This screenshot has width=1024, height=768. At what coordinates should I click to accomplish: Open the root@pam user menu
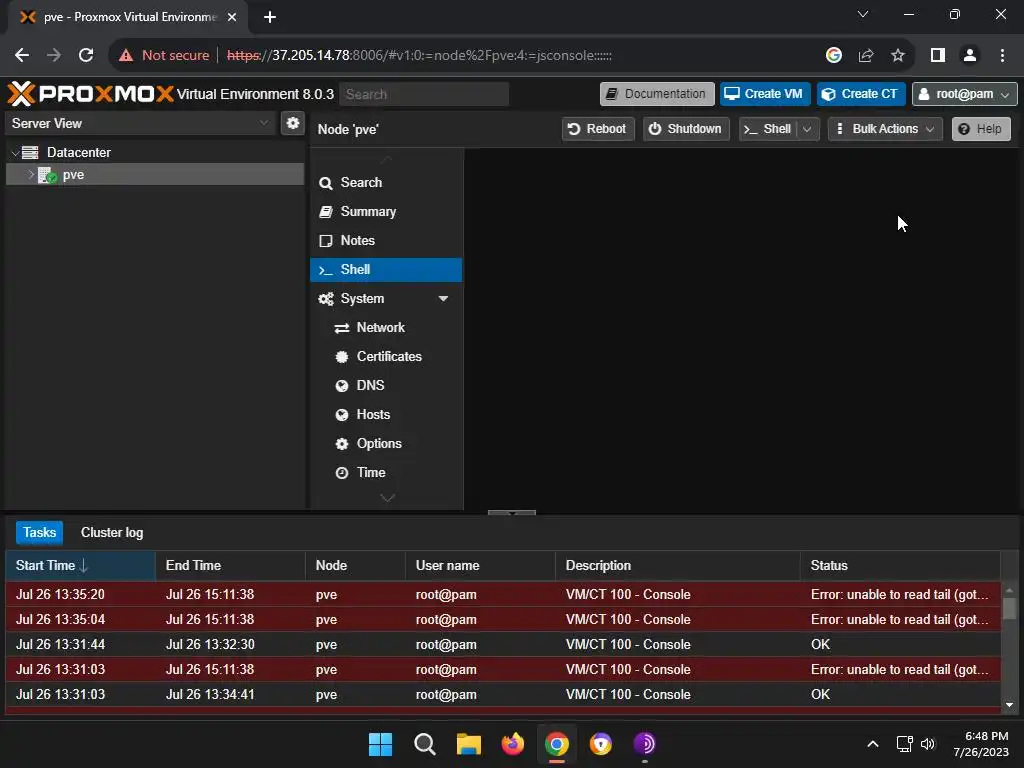(x=964, y=94)
